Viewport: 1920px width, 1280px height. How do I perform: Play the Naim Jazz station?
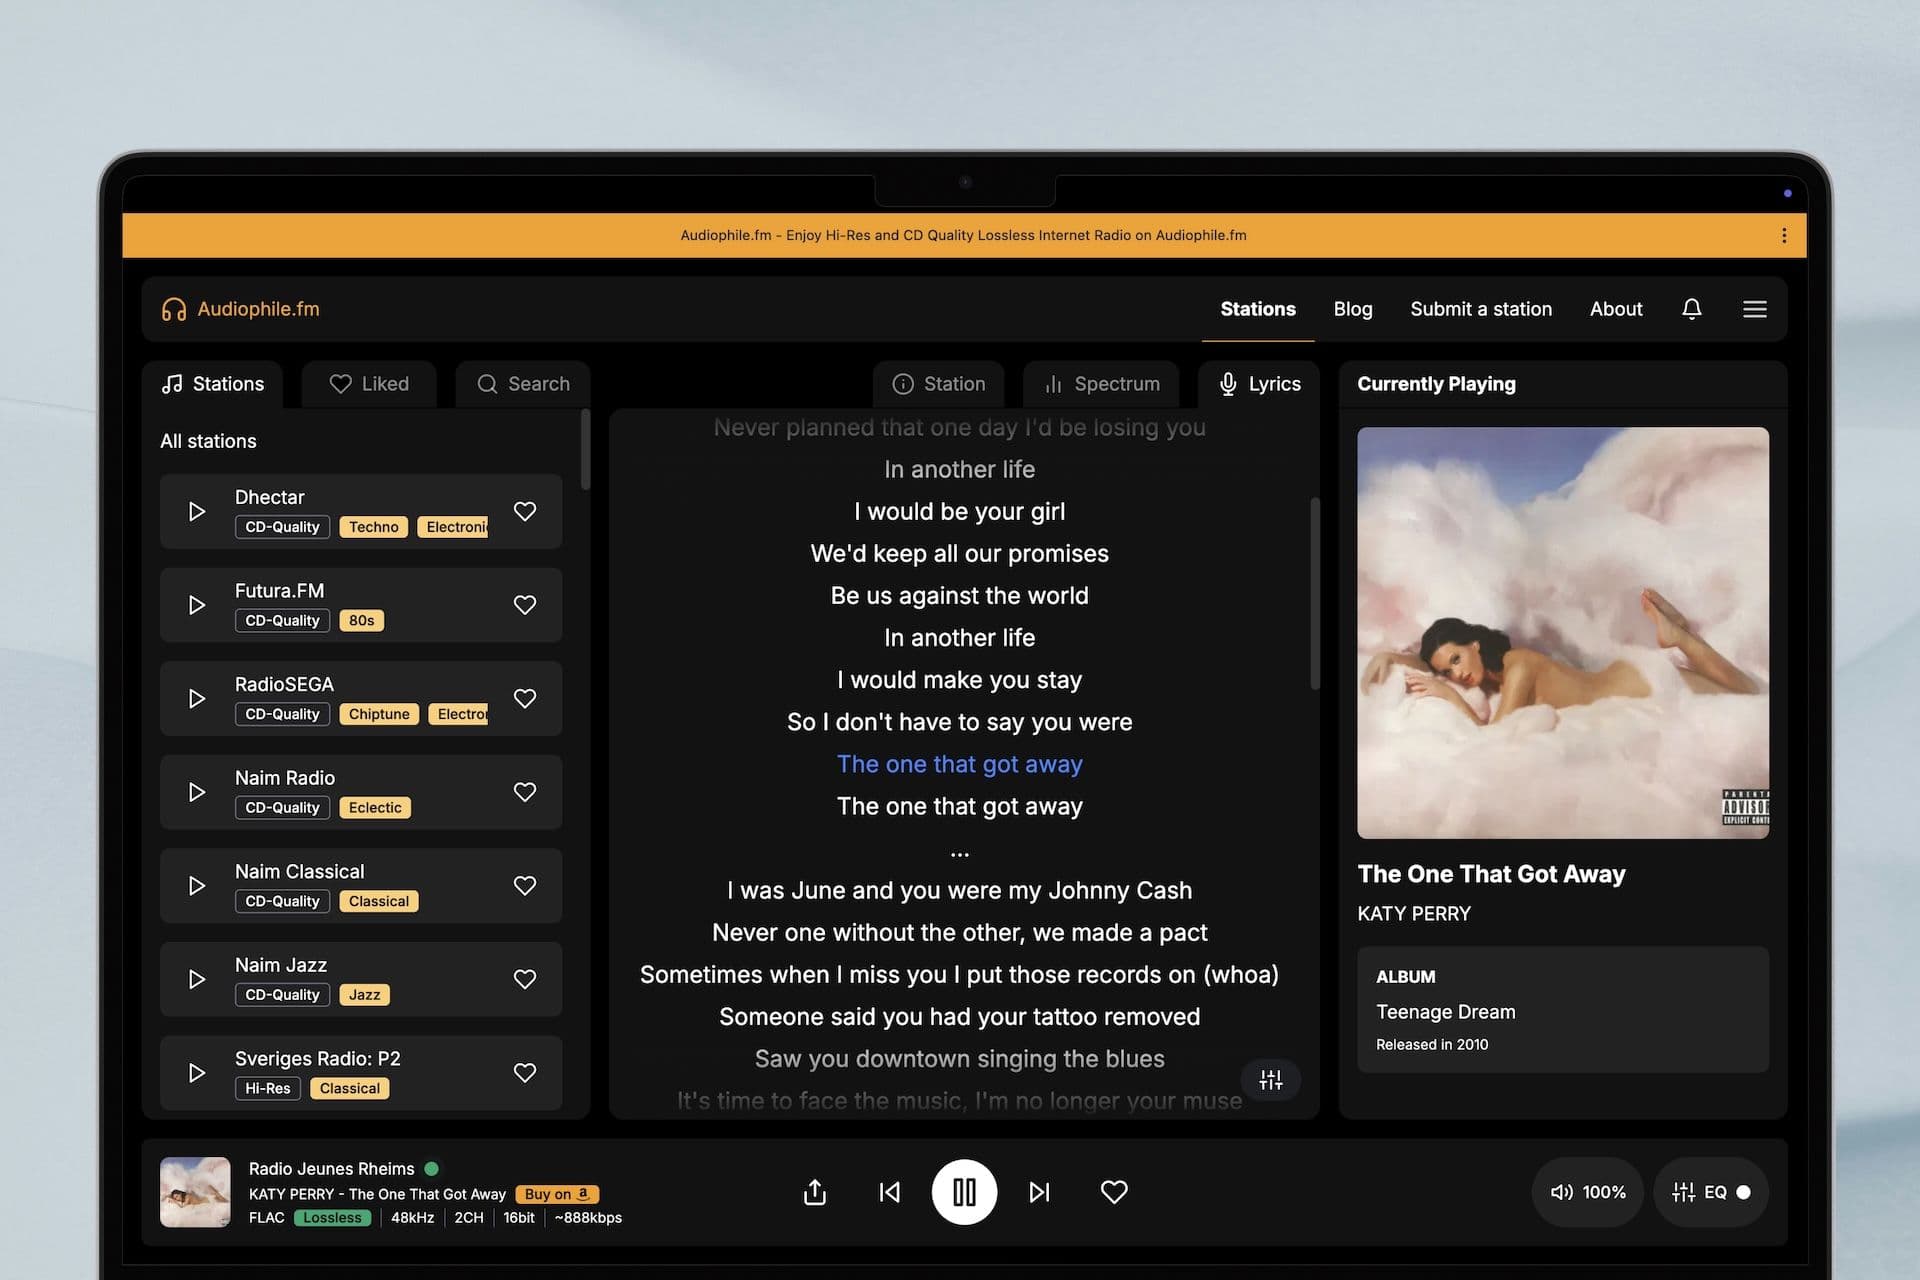[x=197, y=979]
